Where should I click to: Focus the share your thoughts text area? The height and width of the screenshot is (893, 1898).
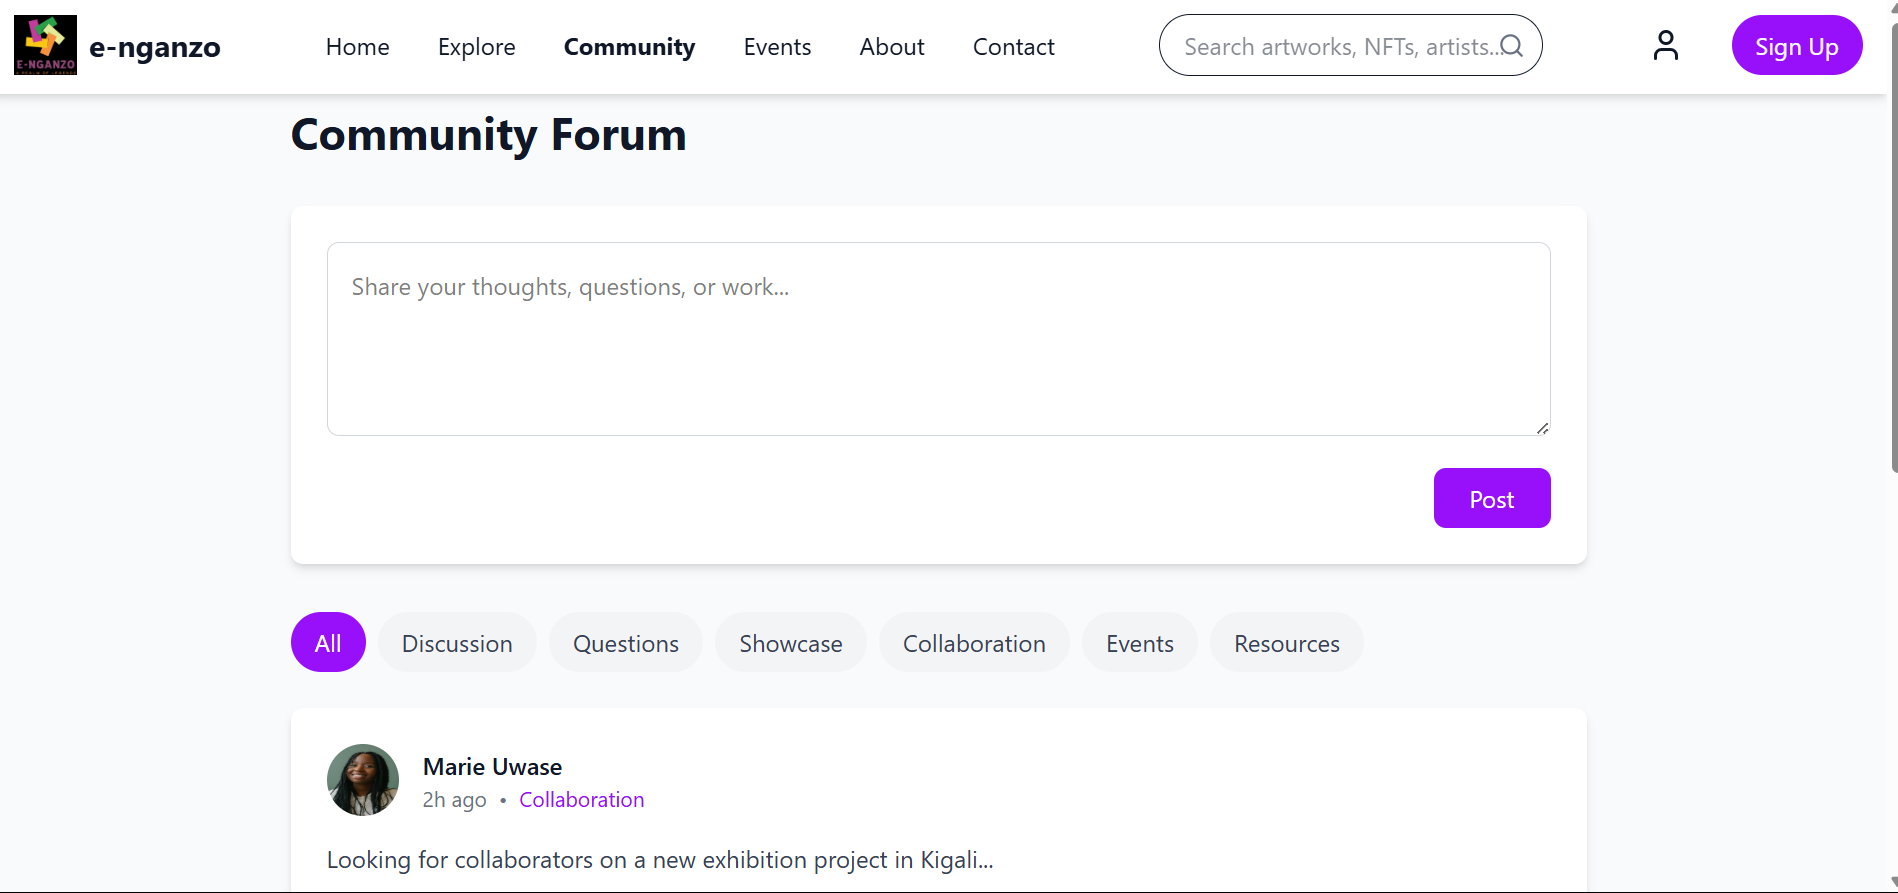pyautogui.click(x=938, y=339)
